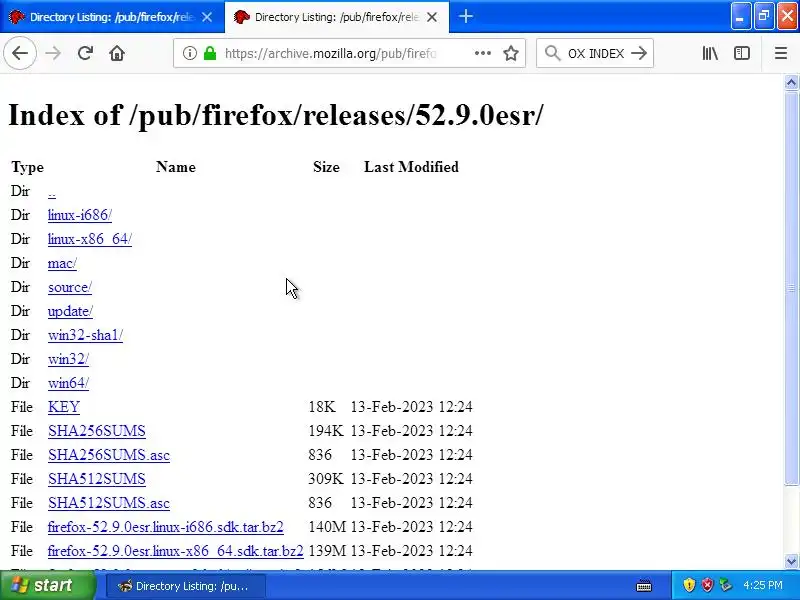
Task: Open the mac/ directory
Action: tap(62, 263)
